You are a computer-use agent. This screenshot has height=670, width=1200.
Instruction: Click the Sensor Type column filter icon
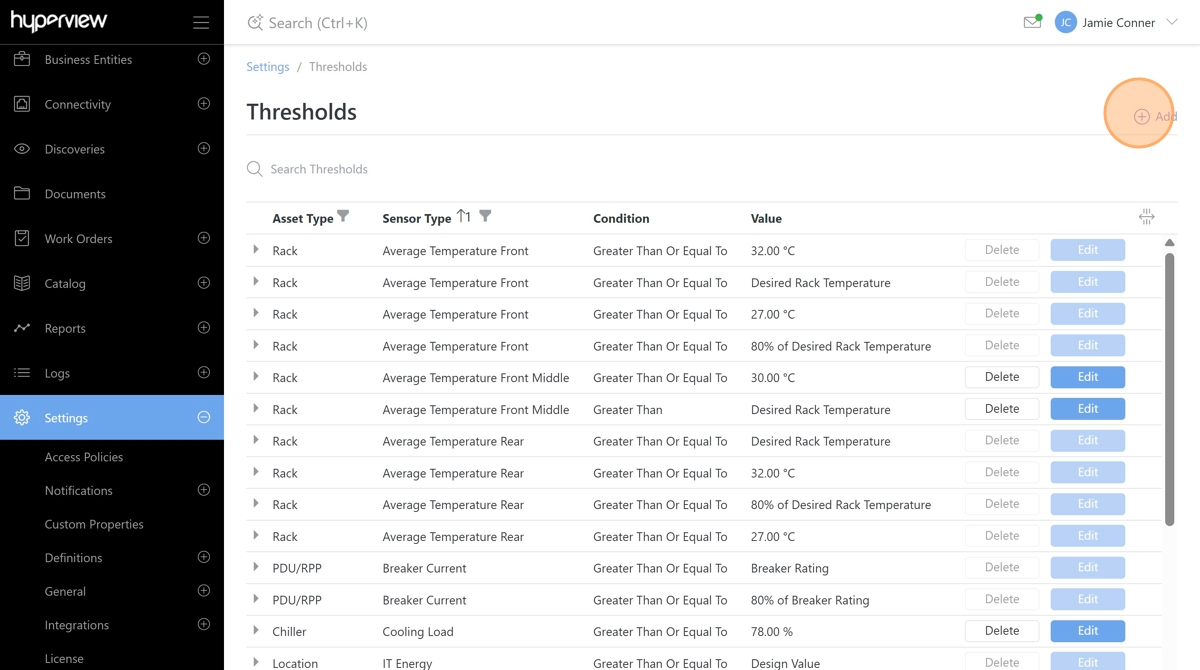click(485, 216)
